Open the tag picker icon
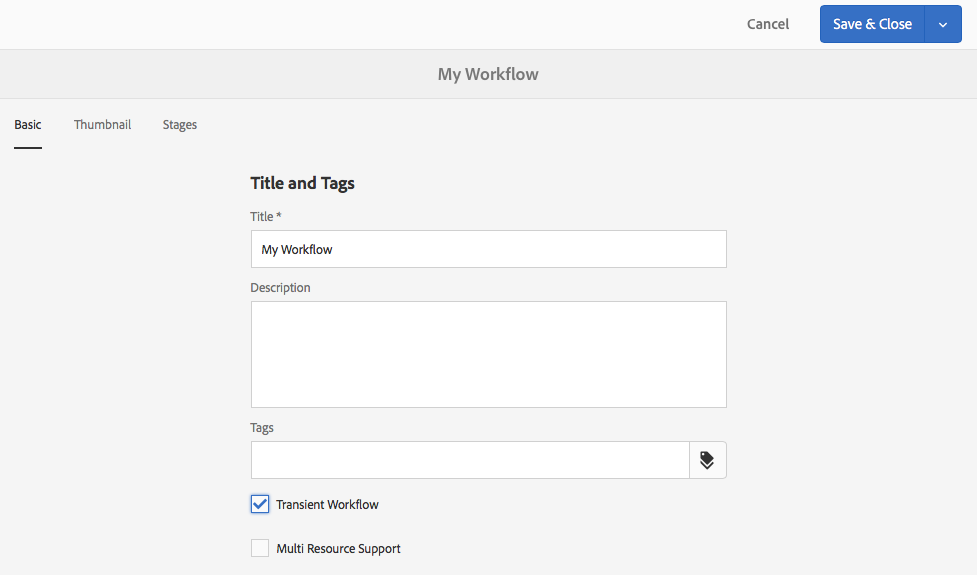Image resolution: width=977 pixels, height=575 pixels. point(707,460)
